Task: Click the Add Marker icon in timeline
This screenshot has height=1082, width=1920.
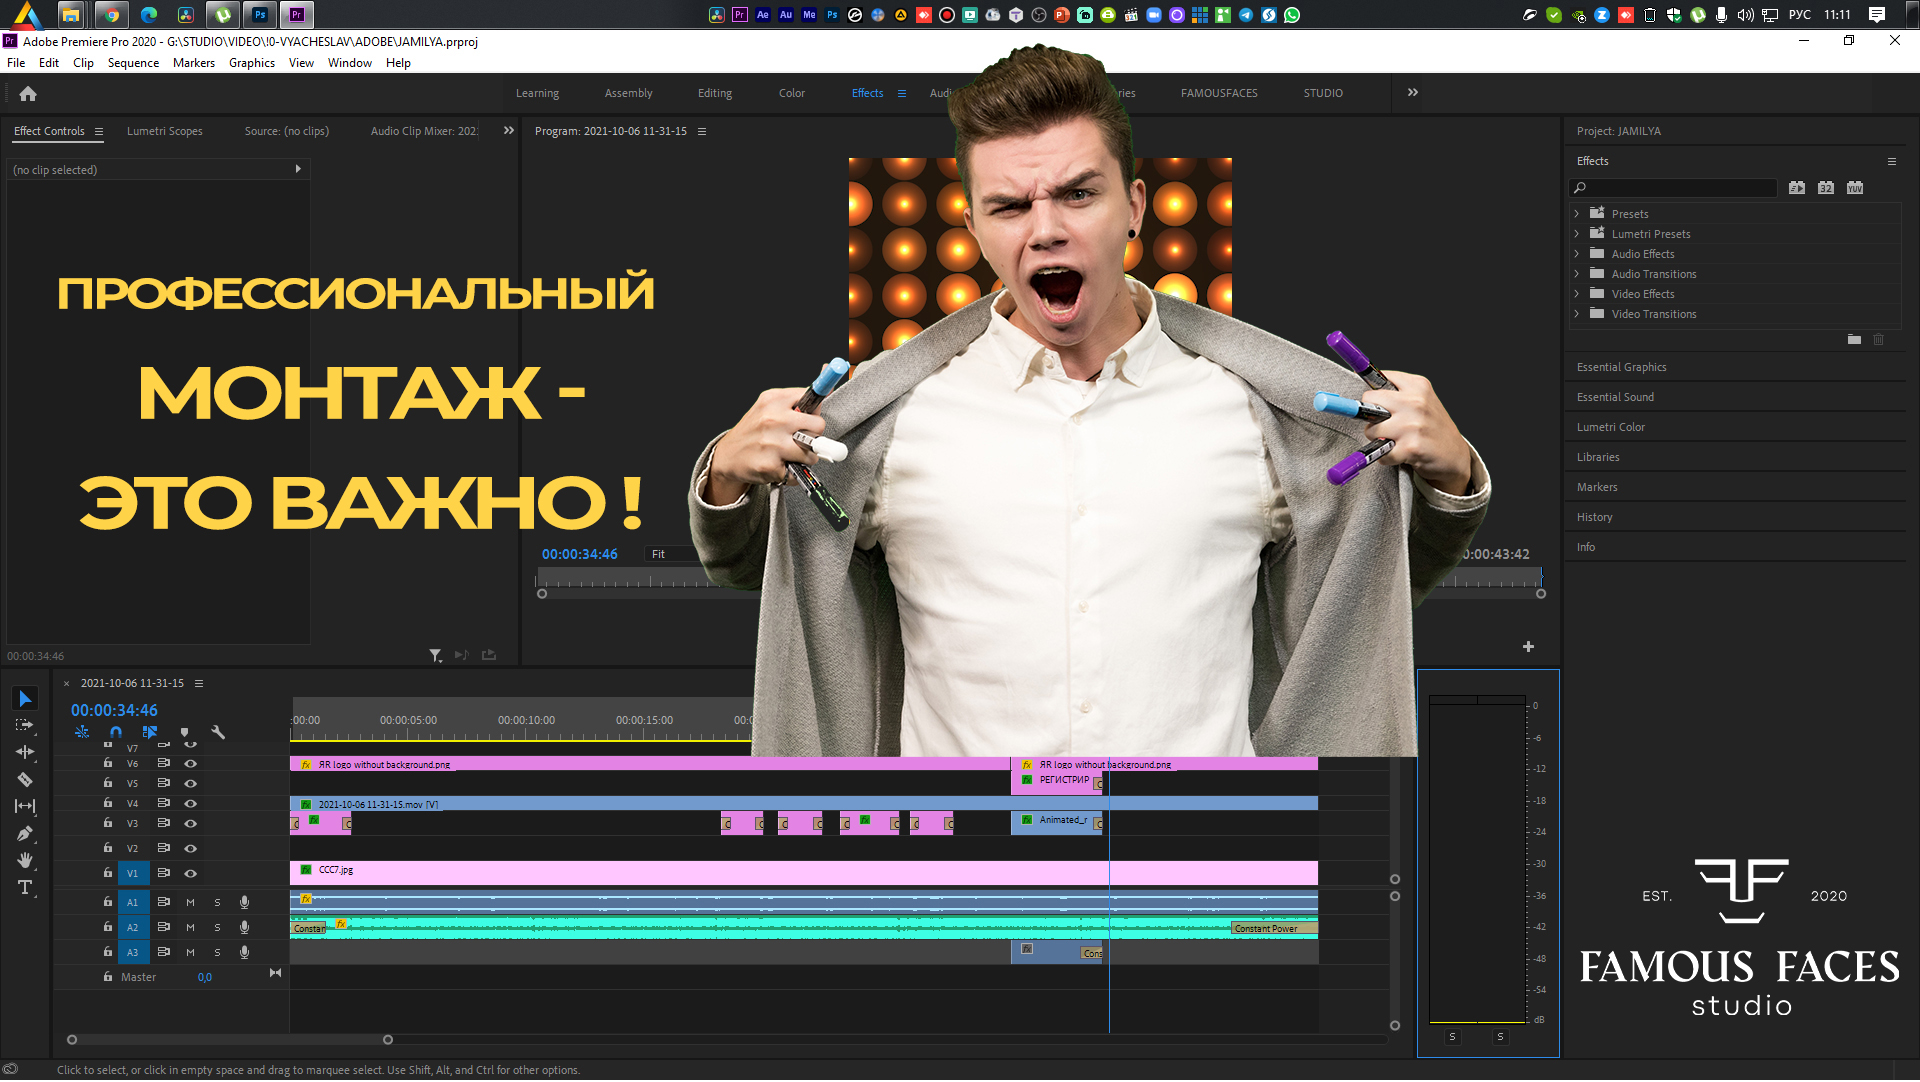Action: pos(184,733)
